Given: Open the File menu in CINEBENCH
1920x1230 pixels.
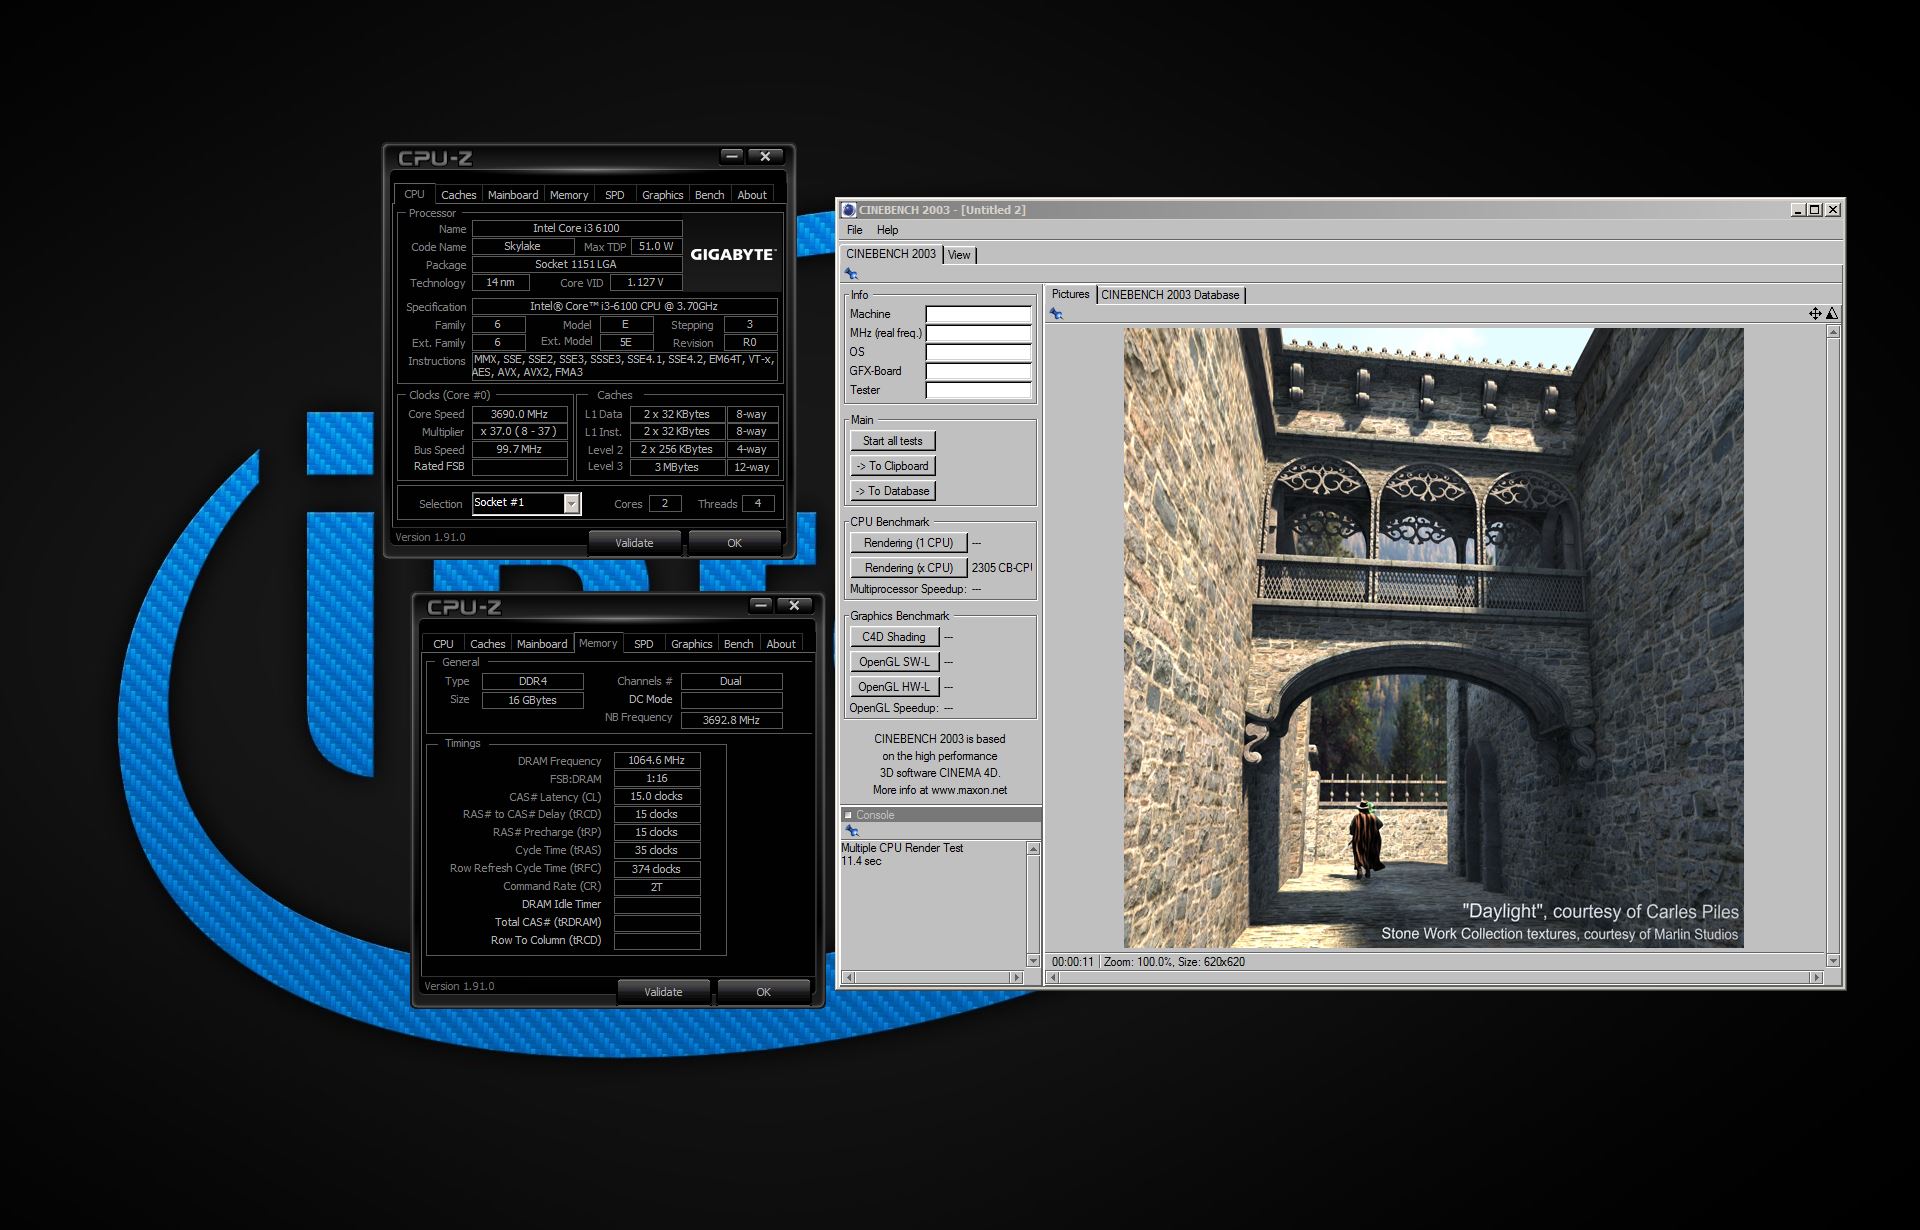Looking at the screenshot, I should click(x=855, y=230).
